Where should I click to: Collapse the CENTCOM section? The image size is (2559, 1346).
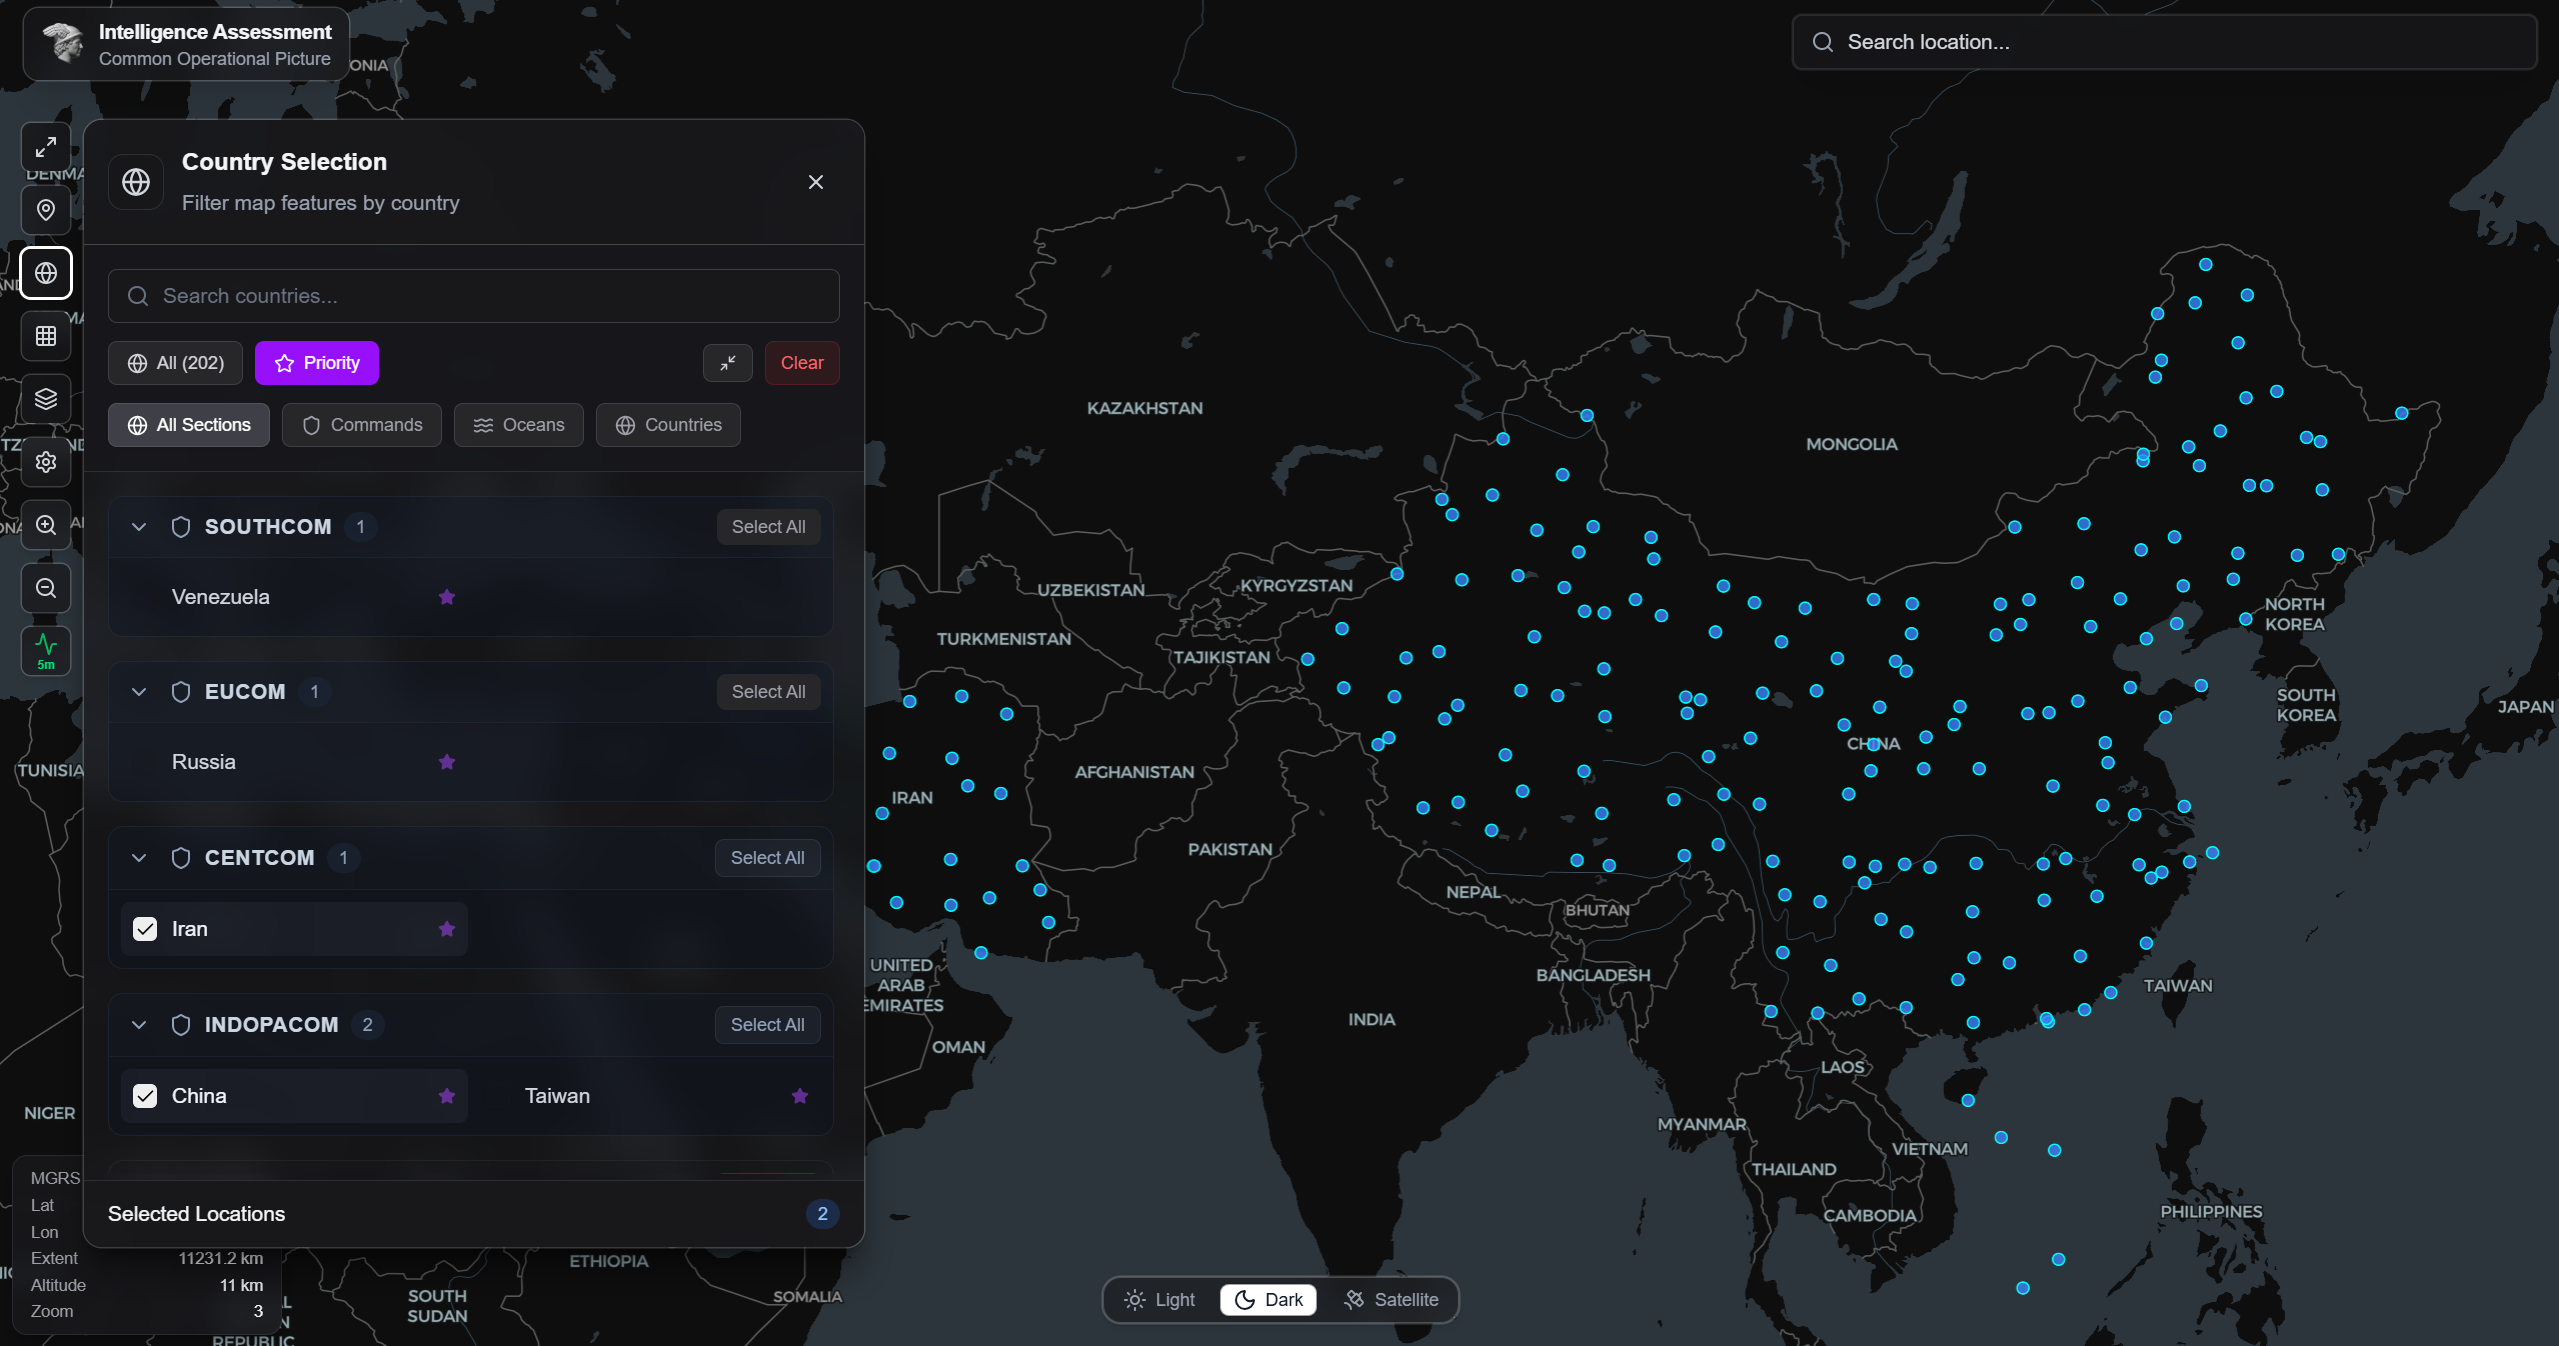(139, 858)
